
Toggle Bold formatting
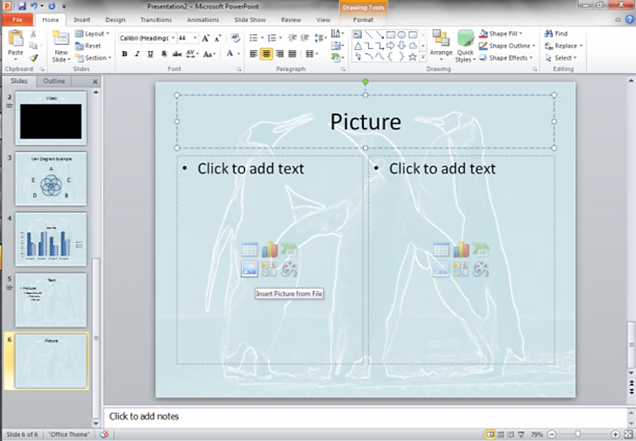pyautogui.click(x=125, y=54)
